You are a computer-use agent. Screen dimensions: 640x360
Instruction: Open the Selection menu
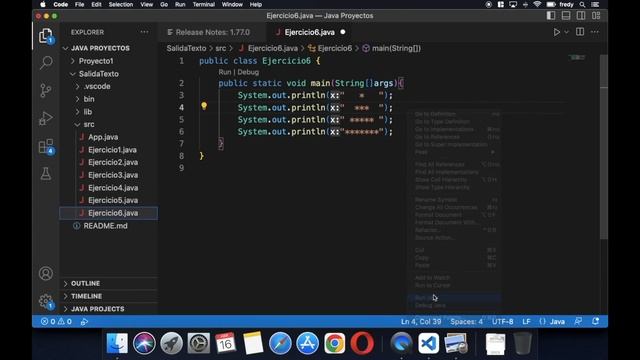[121, 4]
